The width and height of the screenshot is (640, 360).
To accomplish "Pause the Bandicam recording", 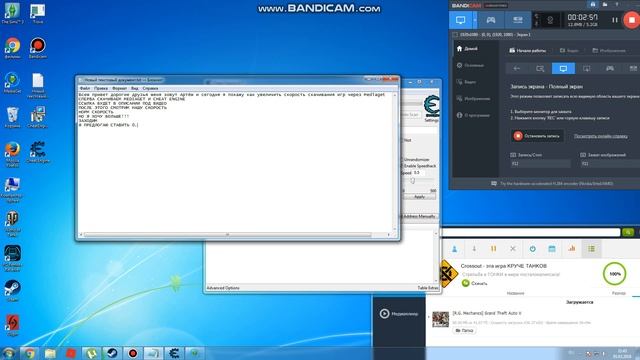I will coord(615,20).
